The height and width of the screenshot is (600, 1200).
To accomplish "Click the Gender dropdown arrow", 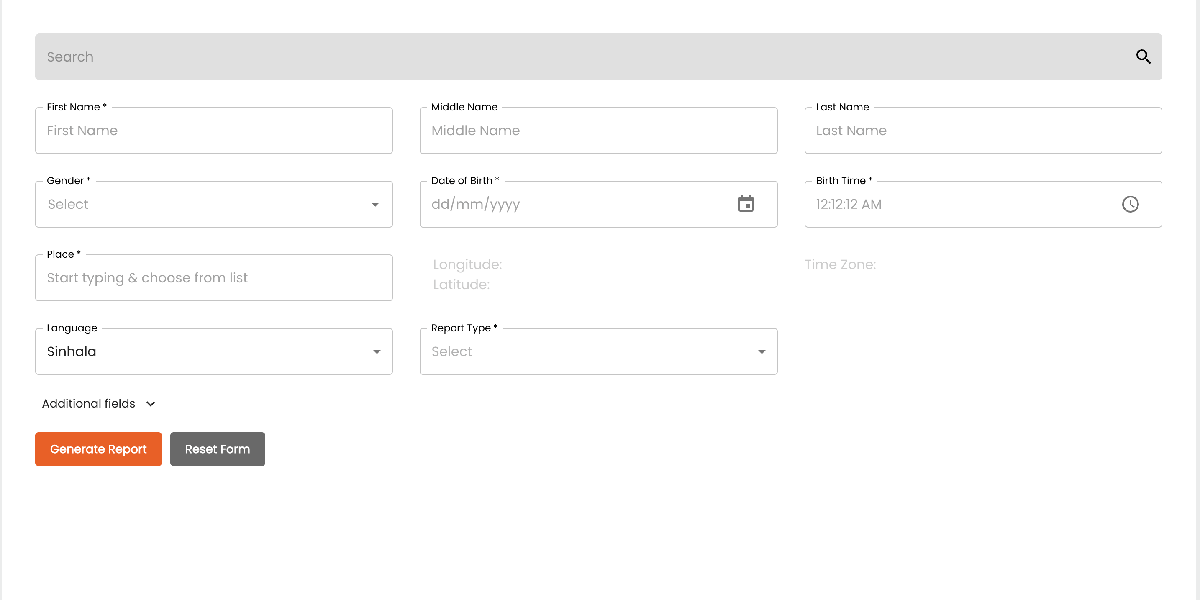I will pos(375,205).
